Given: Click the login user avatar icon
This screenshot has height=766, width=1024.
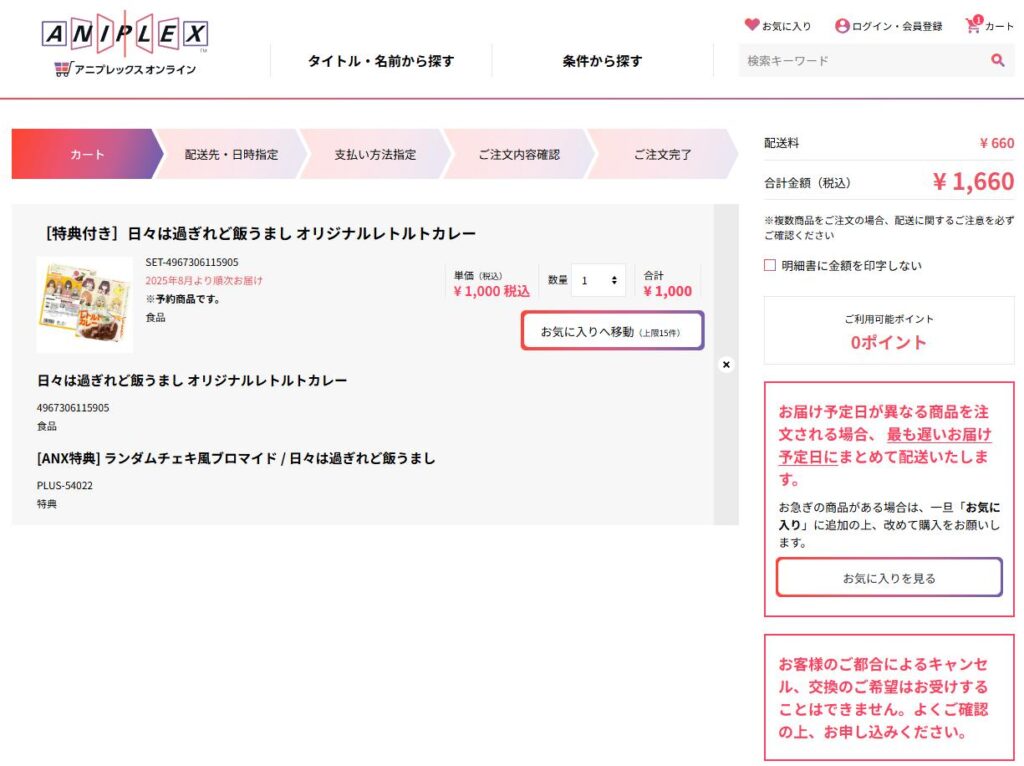Looking at the screenshot, I should (x=842, y=26).
